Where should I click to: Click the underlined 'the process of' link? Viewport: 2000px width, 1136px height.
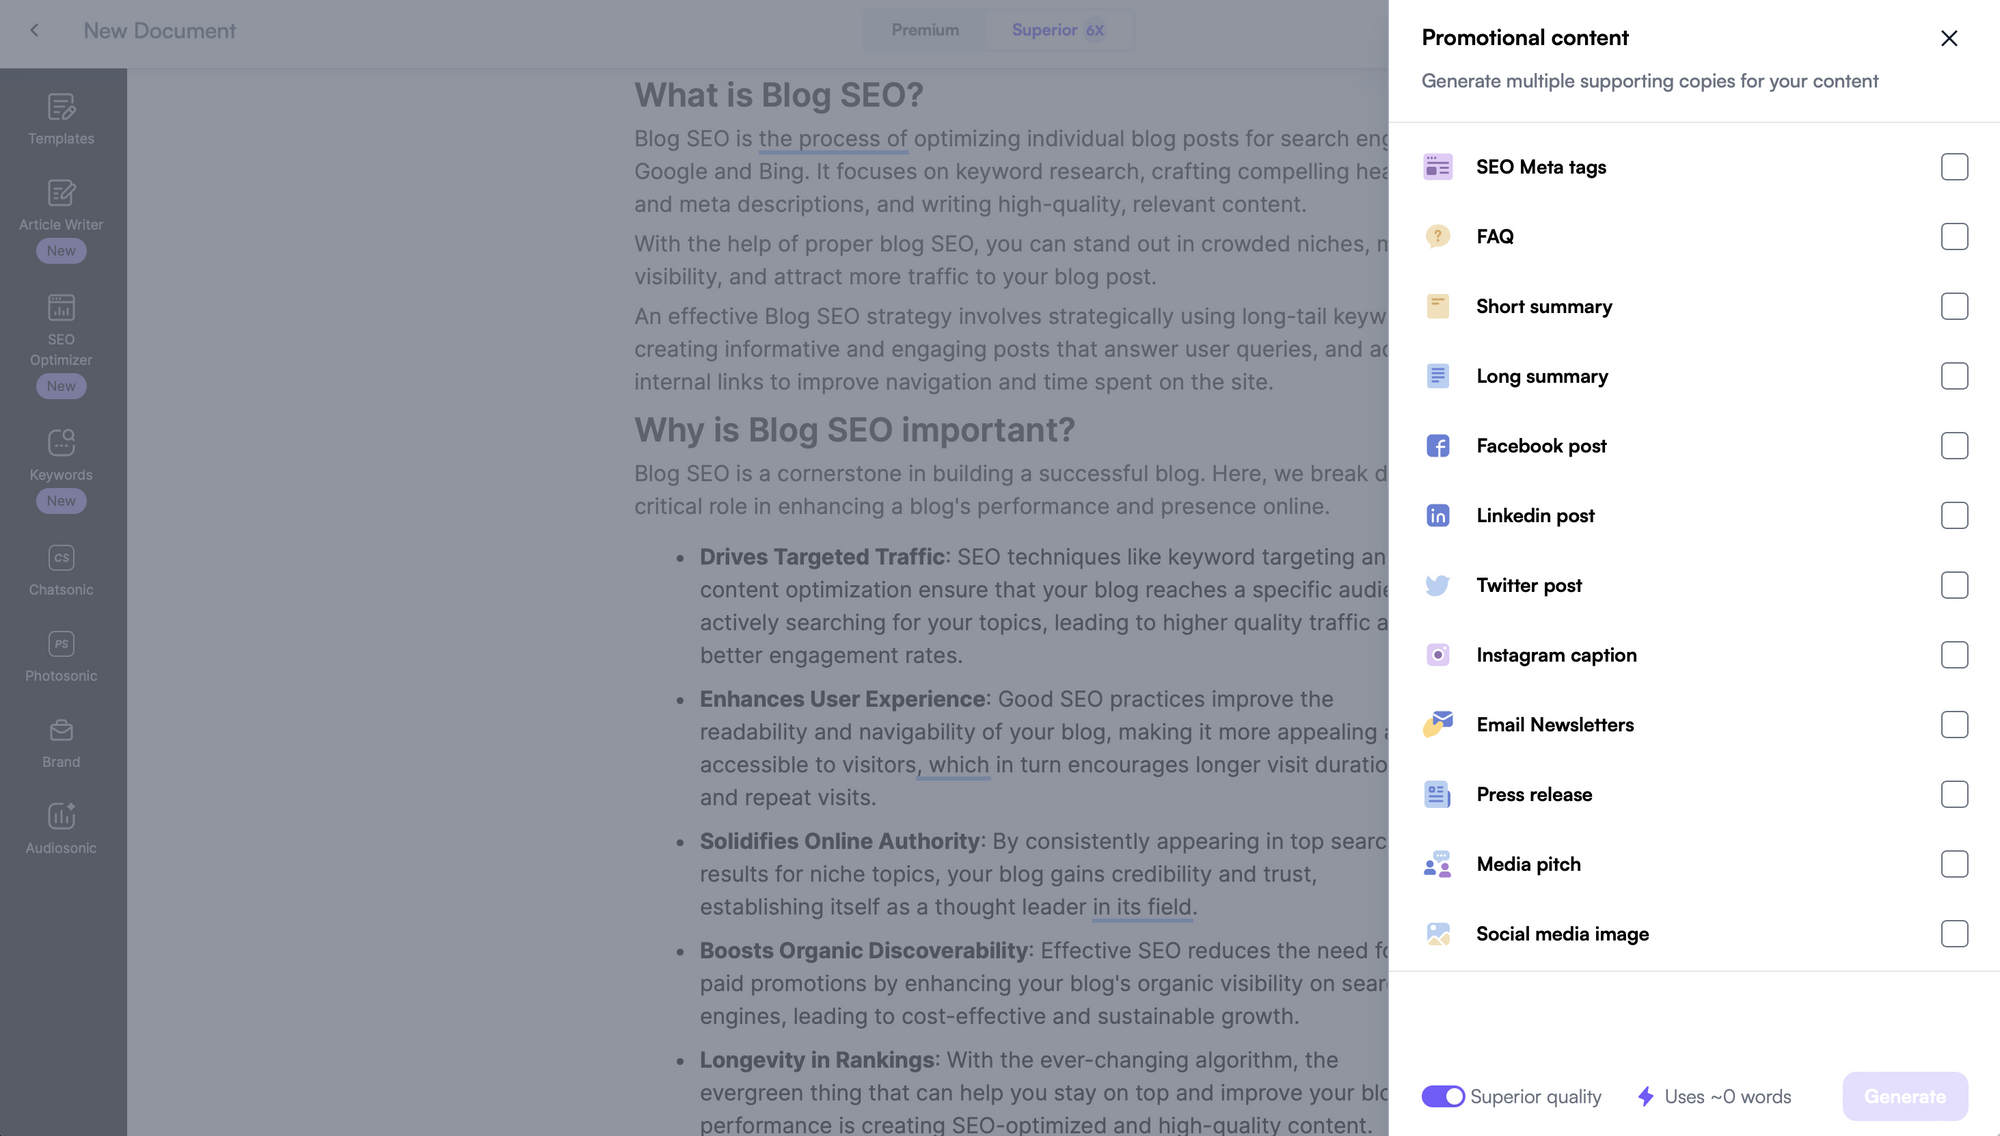831,138
